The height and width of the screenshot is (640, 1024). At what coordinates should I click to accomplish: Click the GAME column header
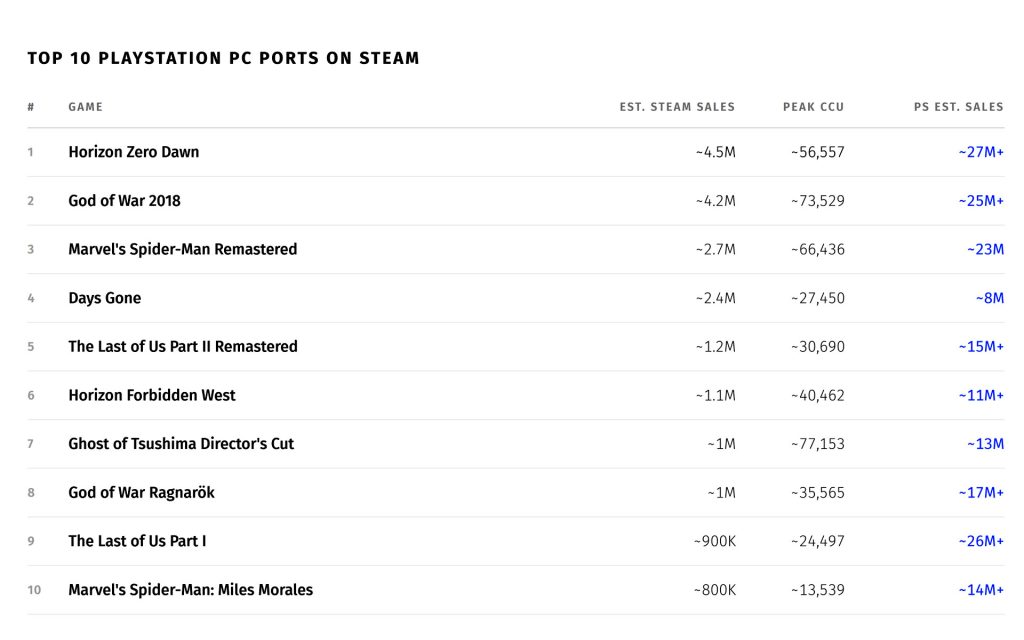85,107
